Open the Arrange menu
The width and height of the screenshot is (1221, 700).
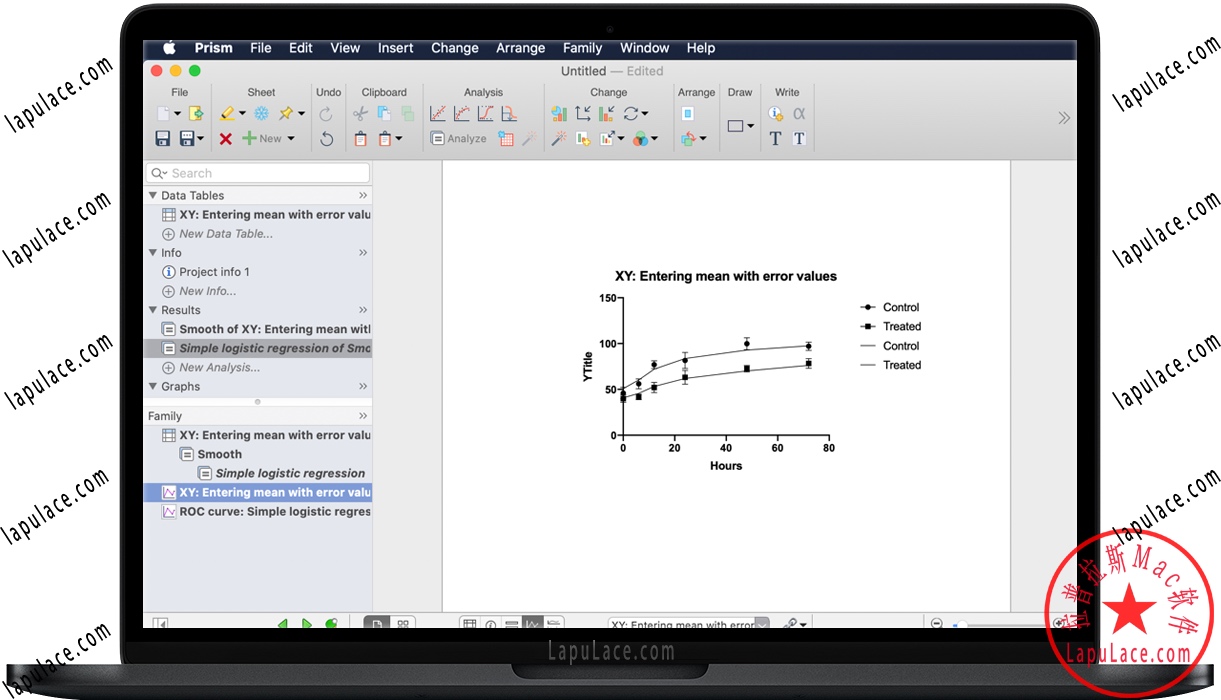point(520,48)
